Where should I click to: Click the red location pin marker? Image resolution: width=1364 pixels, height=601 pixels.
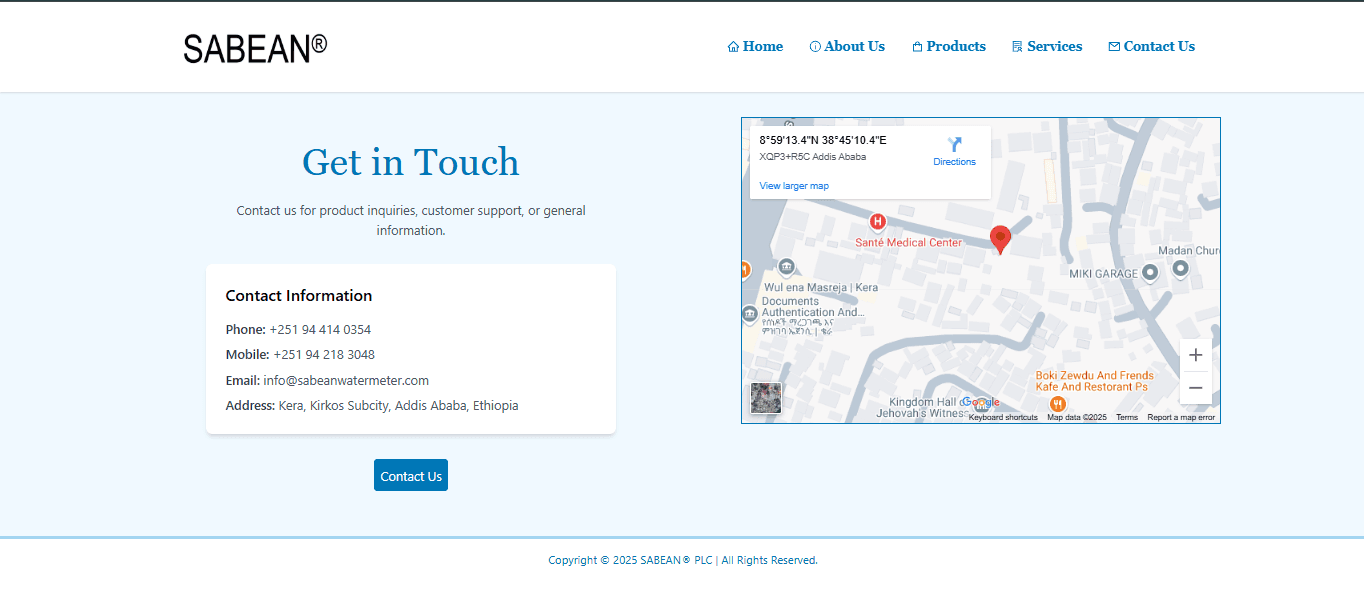click(x=1000, y=240)
